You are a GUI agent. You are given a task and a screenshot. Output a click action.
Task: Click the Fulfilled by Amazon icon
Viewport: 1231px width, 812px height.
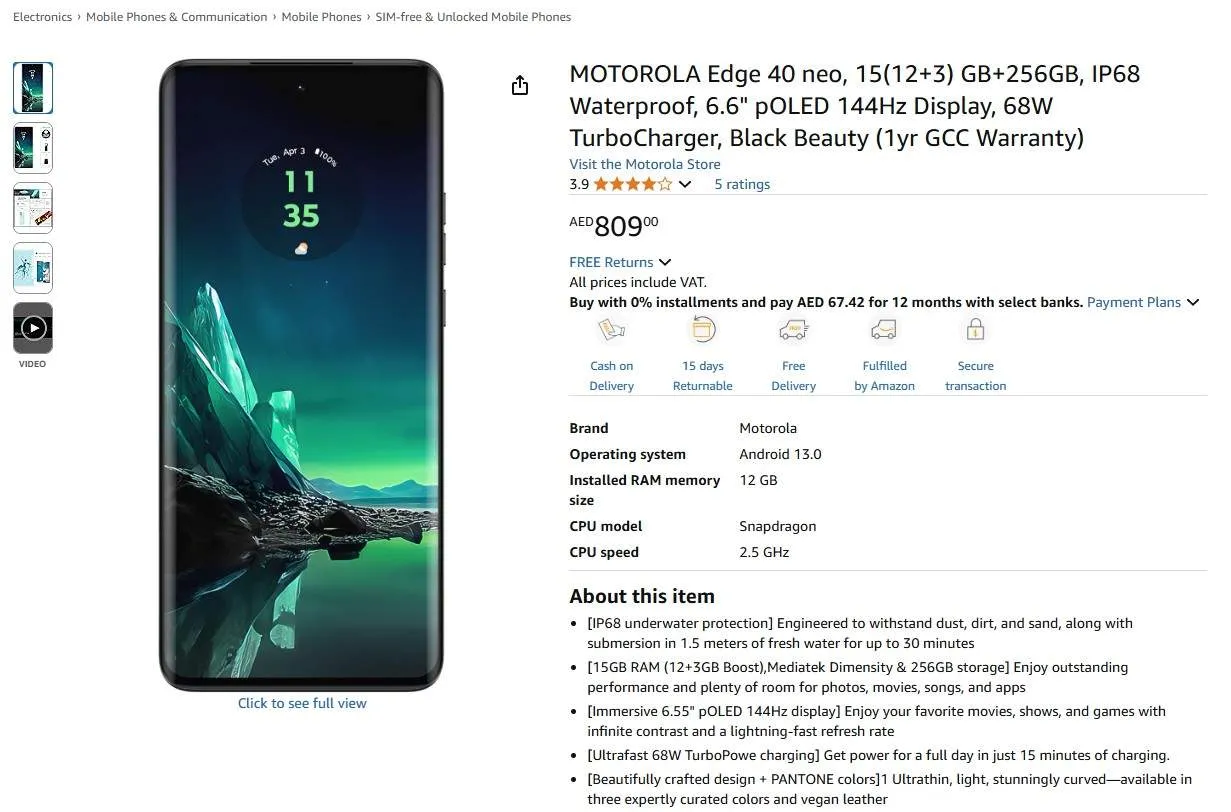pos(884,329)
